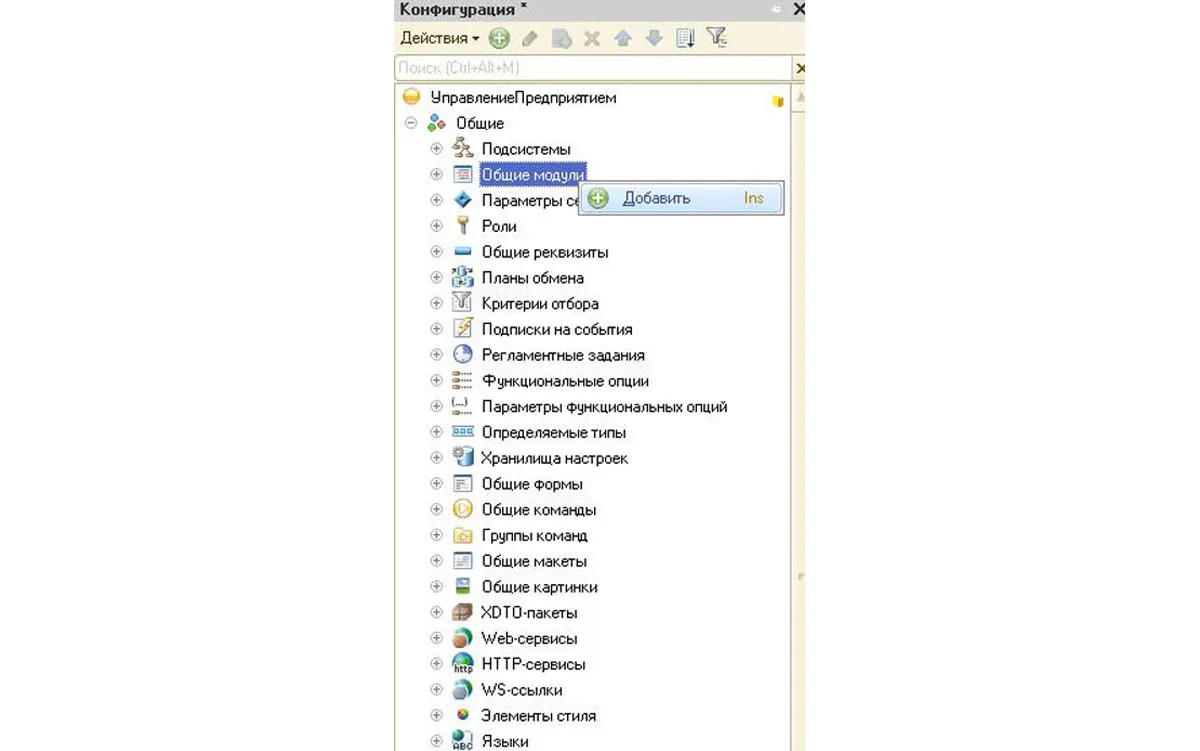This screenshot has height=751, width=1200.
Task: Click the Общие colored shapes icon
Action: point(436,123)
